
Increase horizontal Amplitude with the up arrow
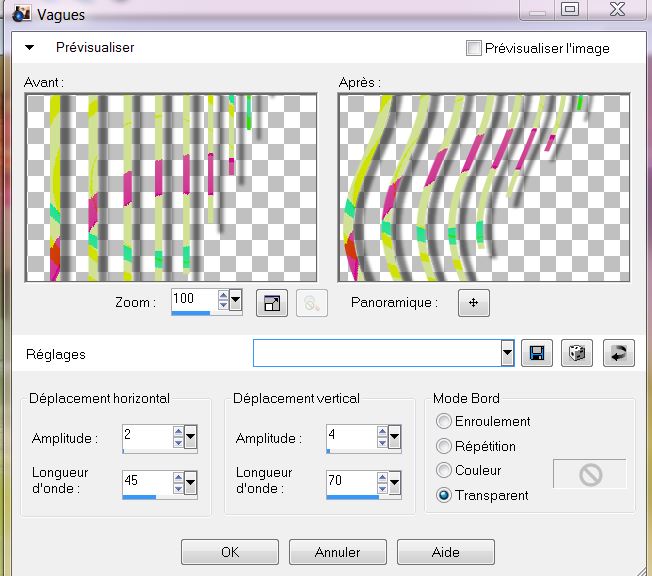tap(178, 431)
